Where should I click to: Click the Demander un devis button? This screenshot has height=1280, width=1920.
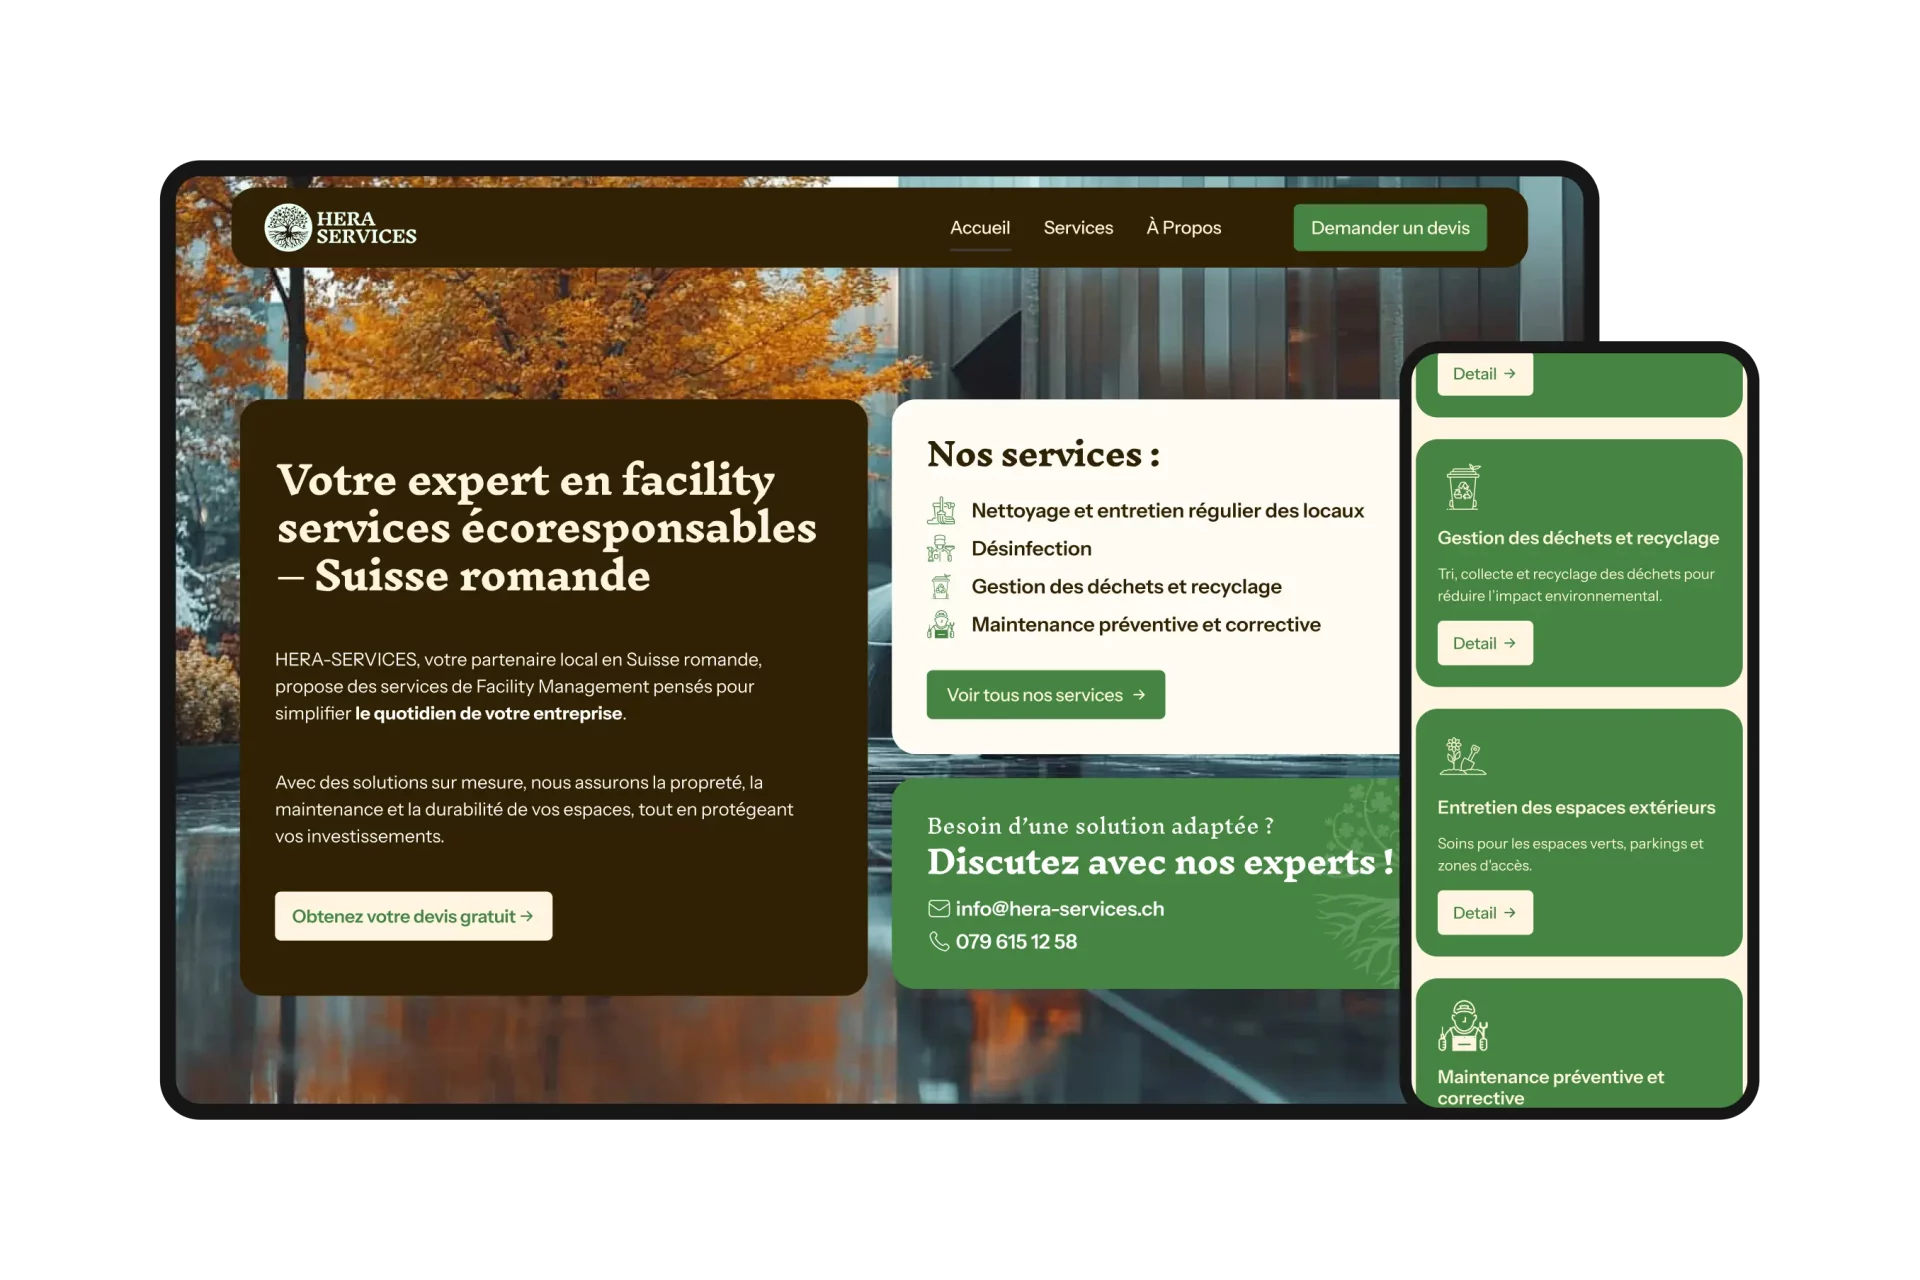click(x=1389, y=227)
